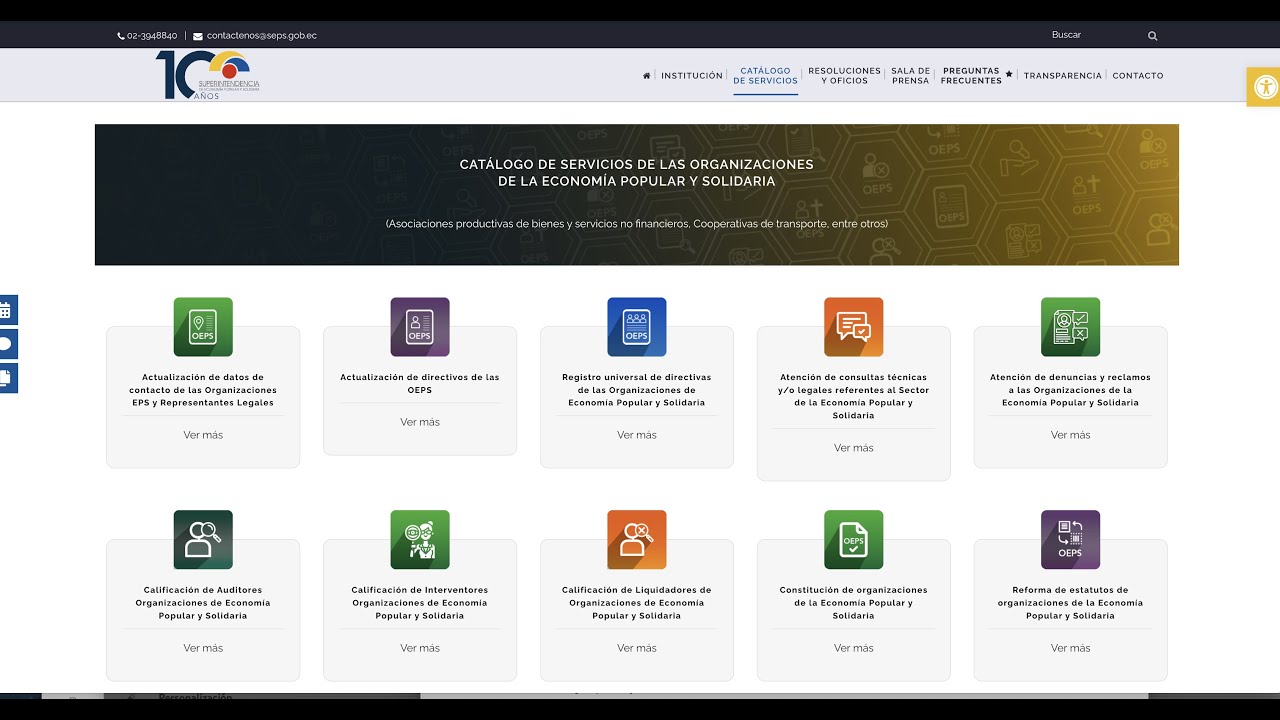Click Ver más under Calificación de Interventores
The height and width of the screenshot is (720, 1280).
click(420, 648)
